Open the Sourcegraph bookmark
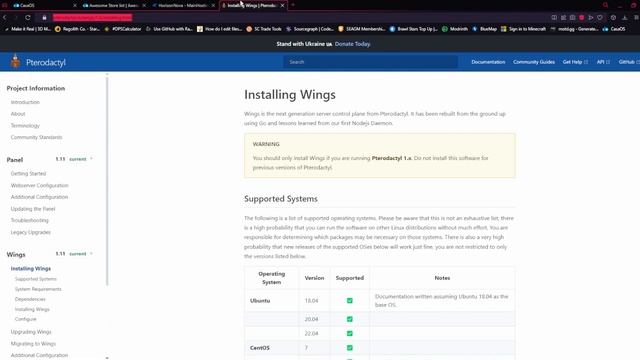Screen dimensions: 640x360 point(310,29)
